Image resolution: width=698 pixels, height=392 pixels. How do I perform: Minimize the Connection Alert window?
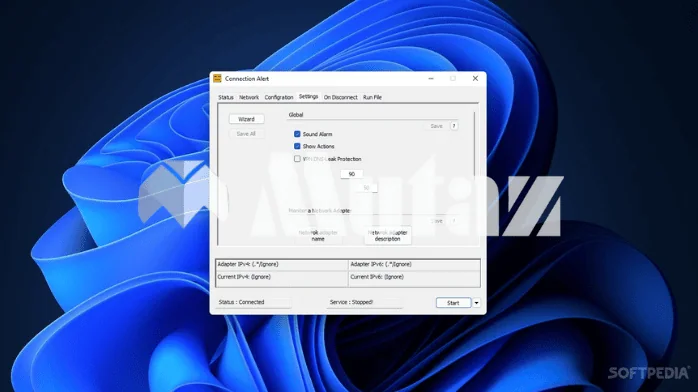pos(431,79)
